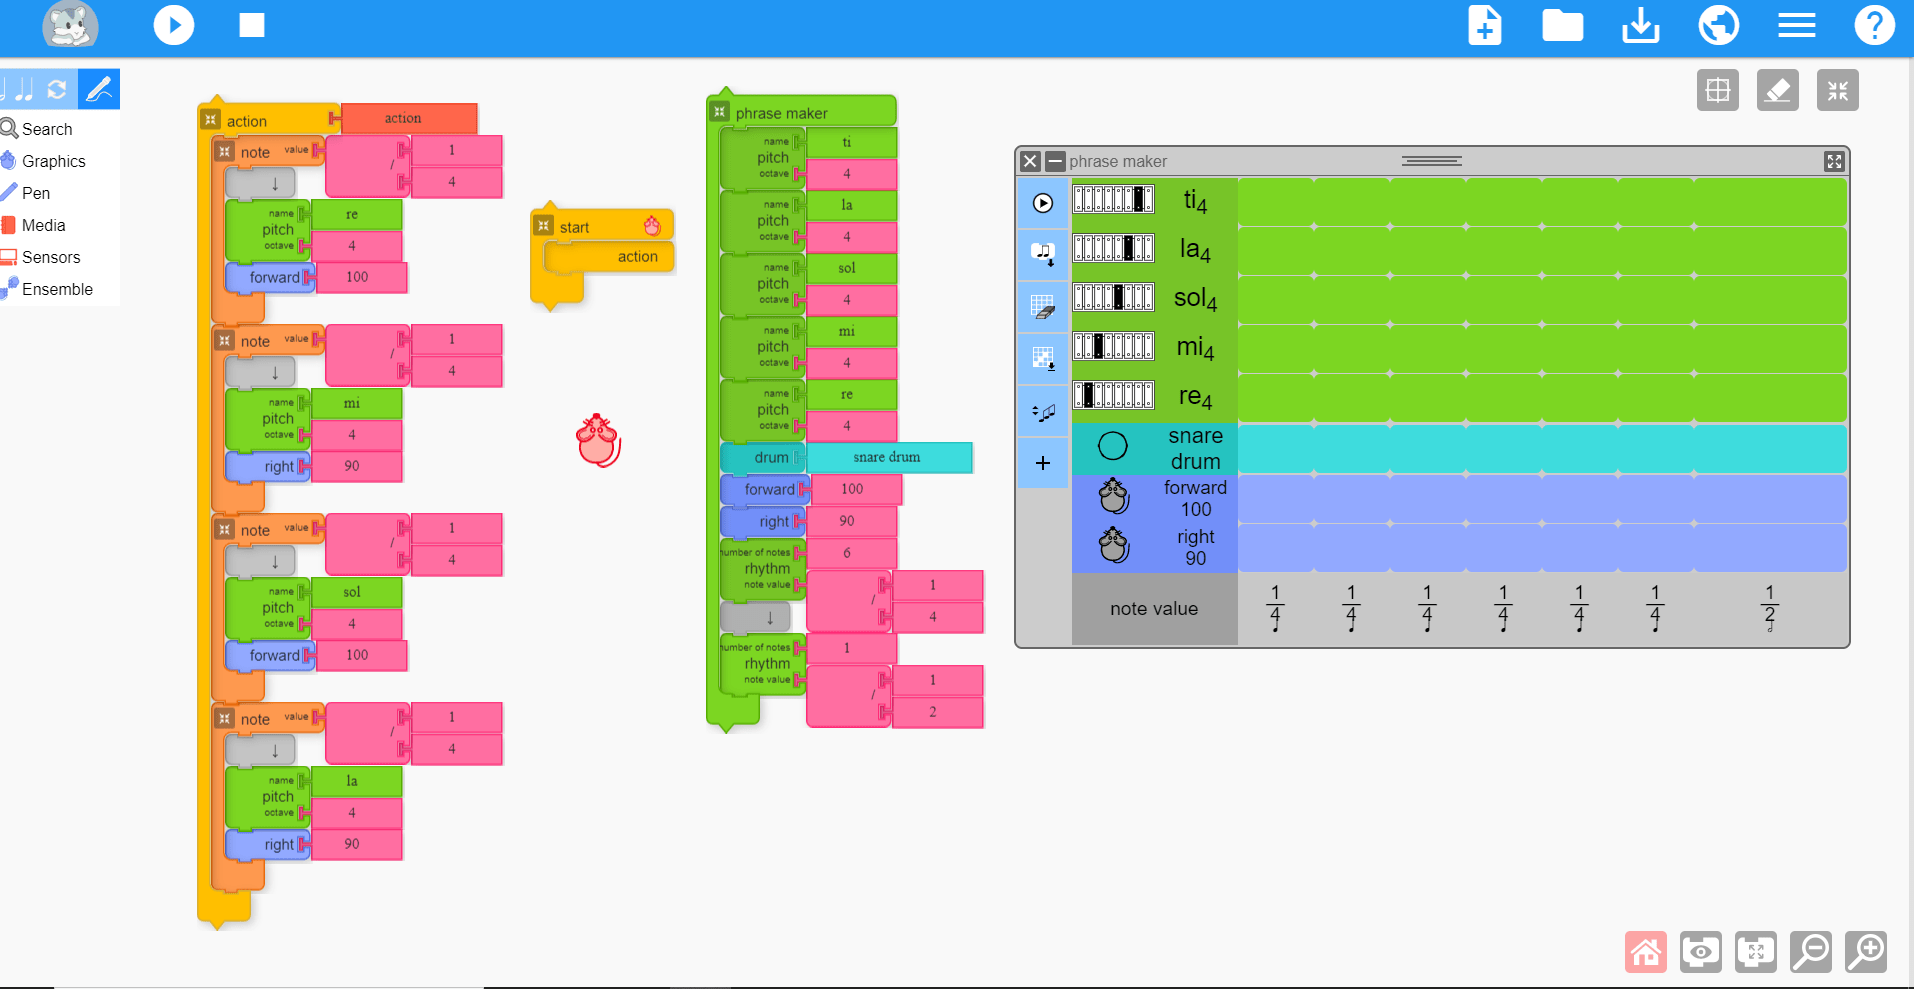Screen dimensions: 1914x989
Task: Add a new row with the plus in phrase maker
Action: tap(1043, 463)
